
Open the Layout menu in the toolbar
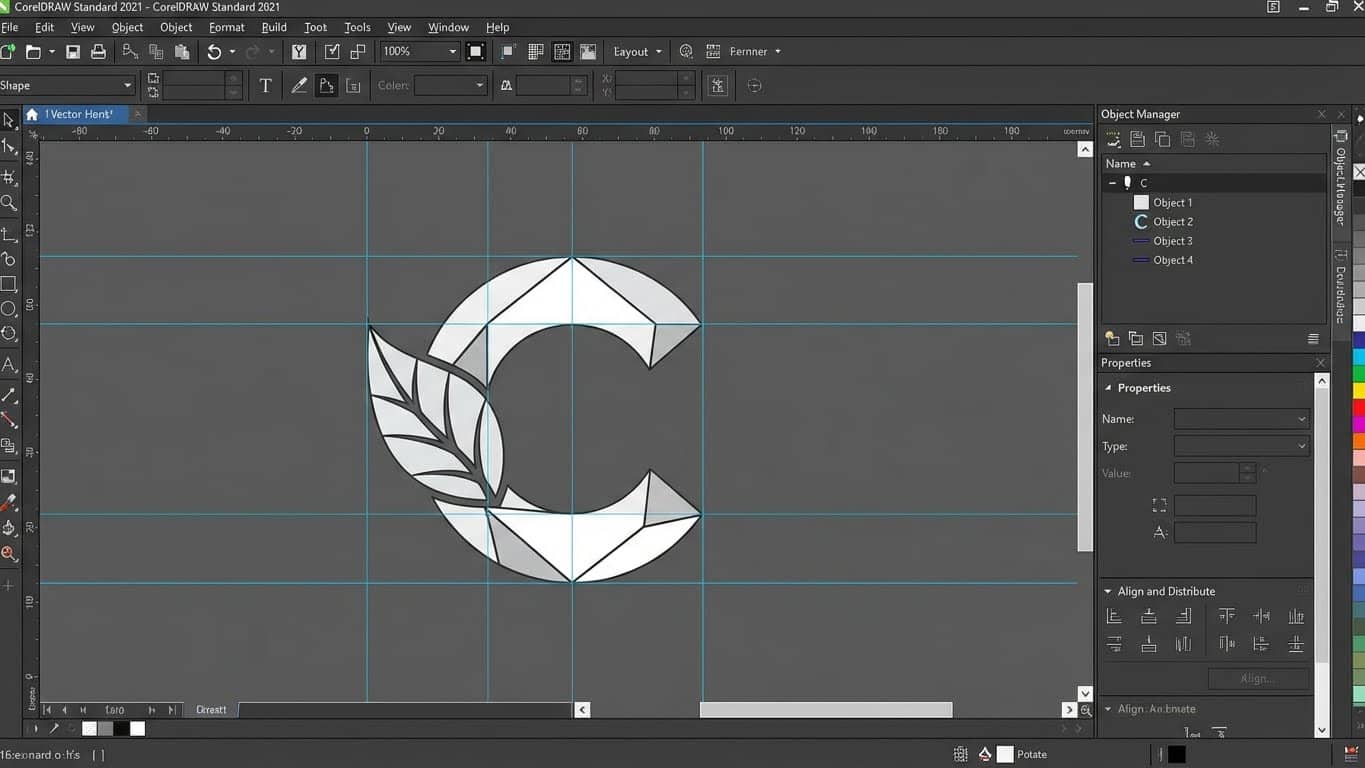click(634, 51)
